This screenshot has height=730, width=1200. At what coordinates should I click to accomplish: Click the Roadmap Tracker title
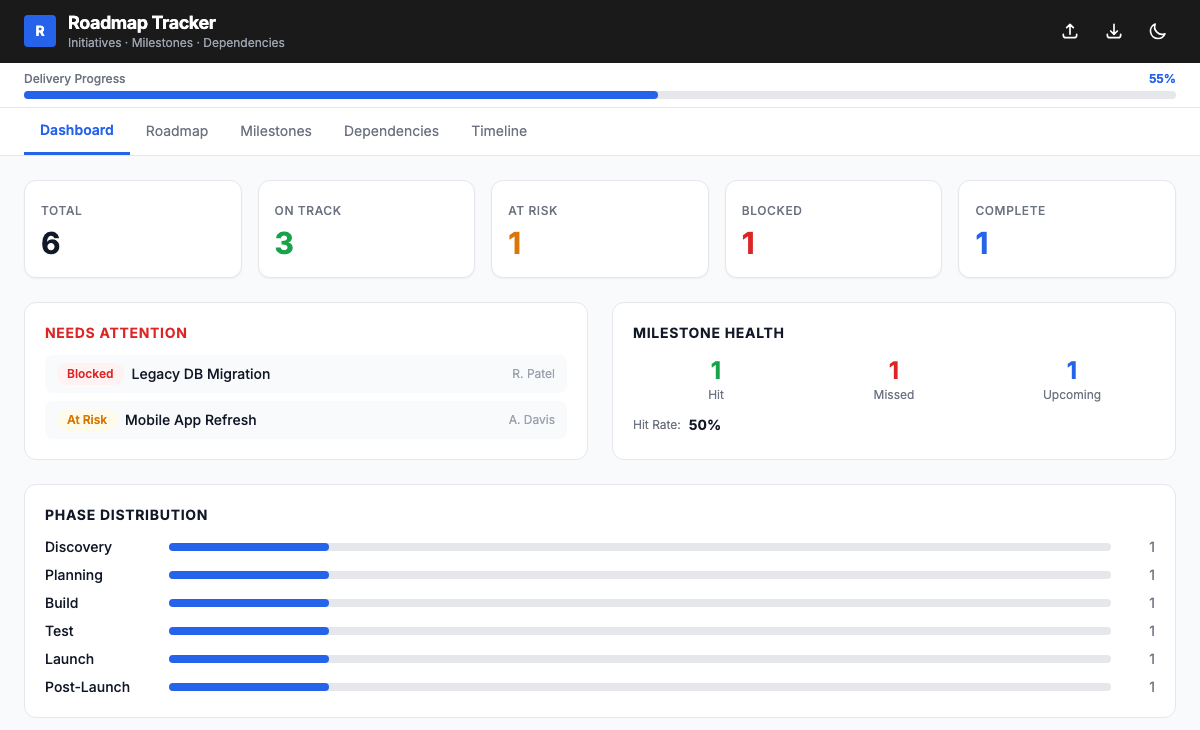coord(142,22)
